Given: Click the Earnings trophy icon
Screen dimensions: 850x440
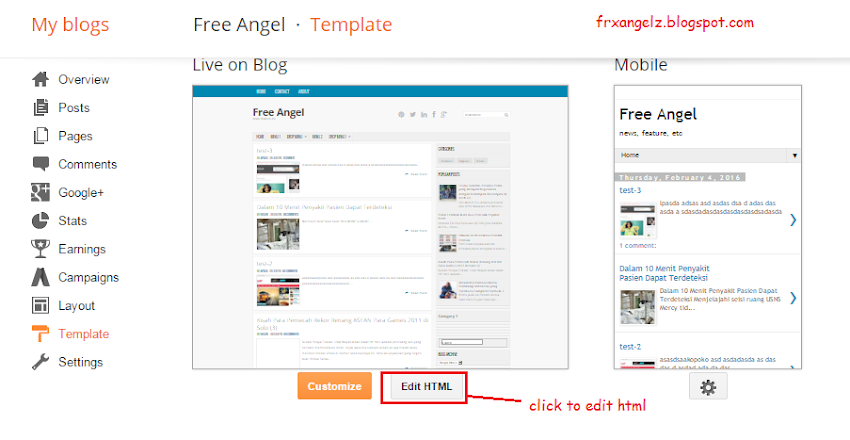Looking at the screenshot, I should click(40, 249).
